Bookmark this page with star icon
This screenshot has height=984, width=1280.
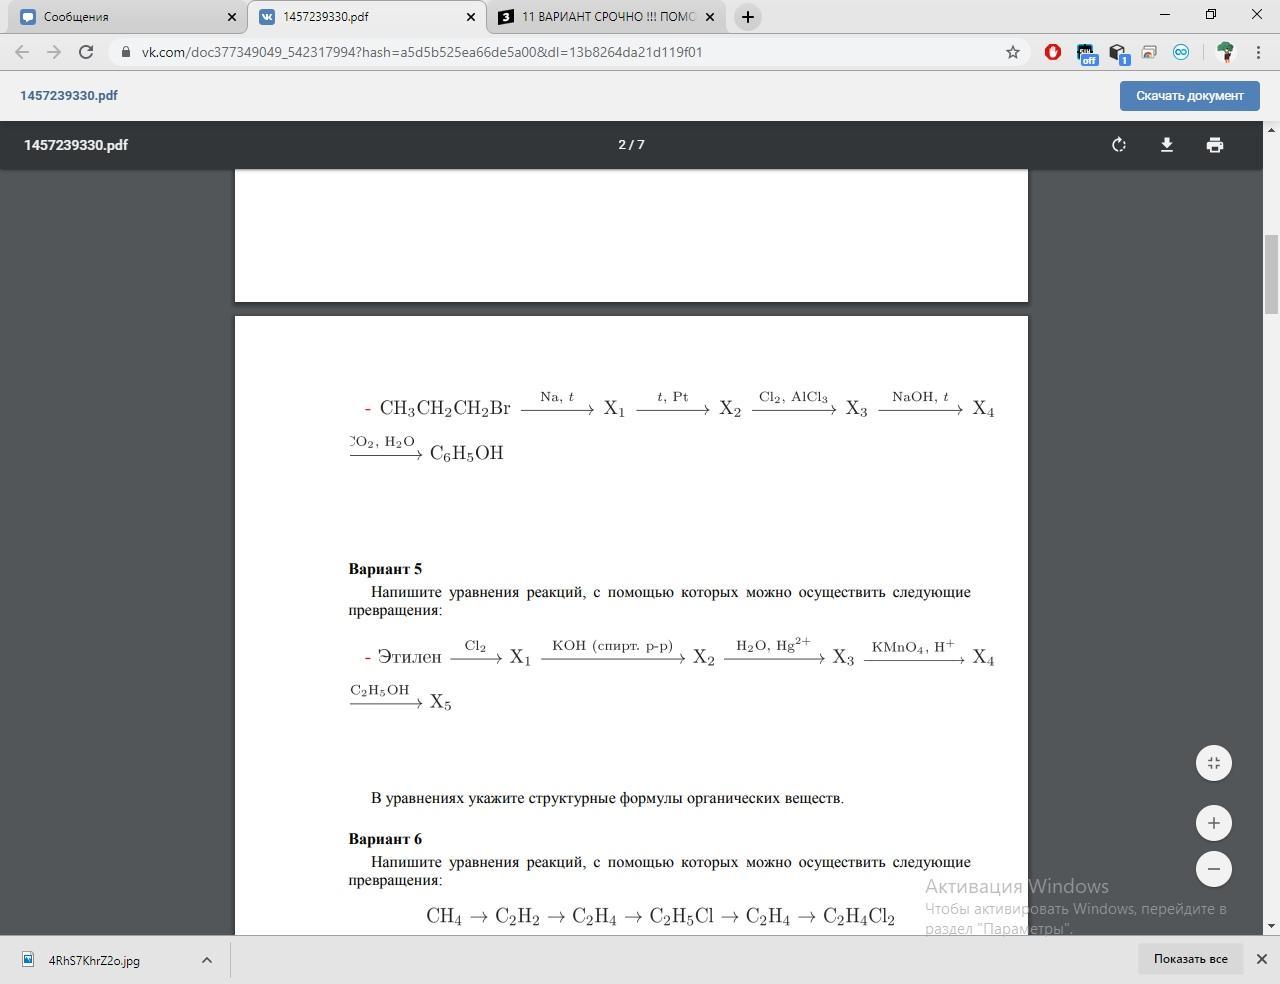(1013, 52)
